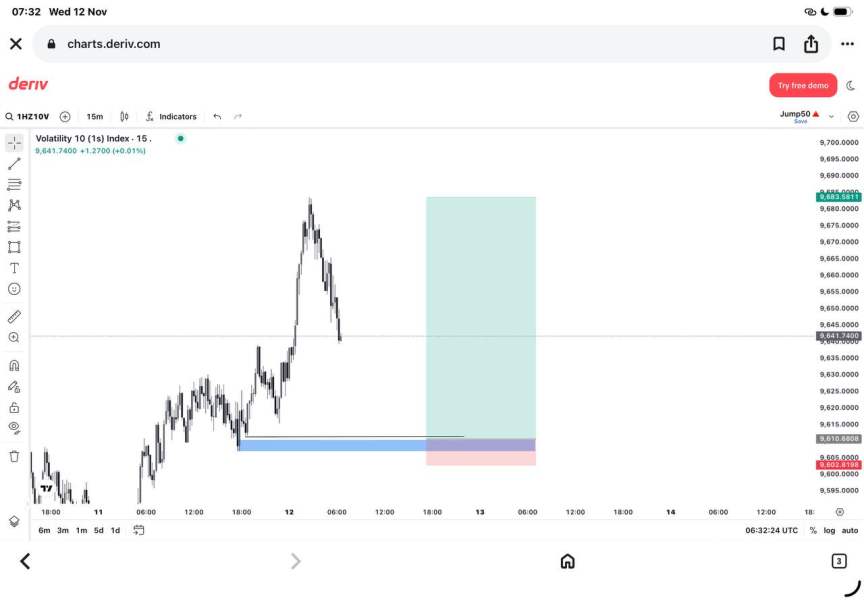Switch to 1m date range

(x=81, y=530)
